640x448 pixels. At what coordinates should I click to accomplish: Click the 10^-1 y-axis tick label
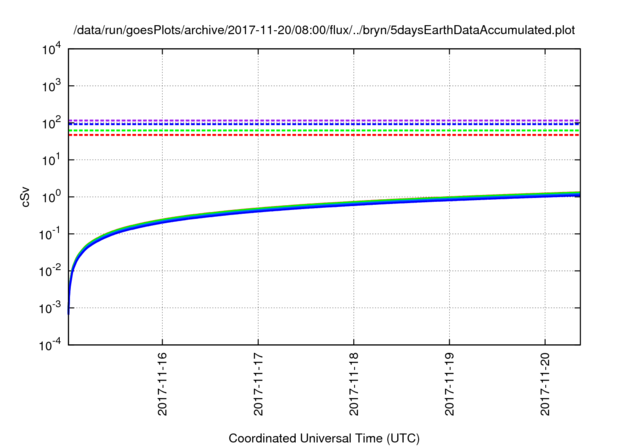[50, 234]
